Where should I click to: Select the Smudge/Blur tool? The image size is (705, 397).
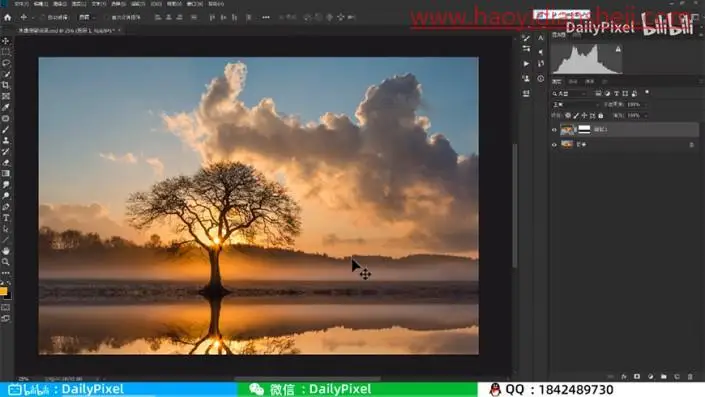[x=6, y=185]
